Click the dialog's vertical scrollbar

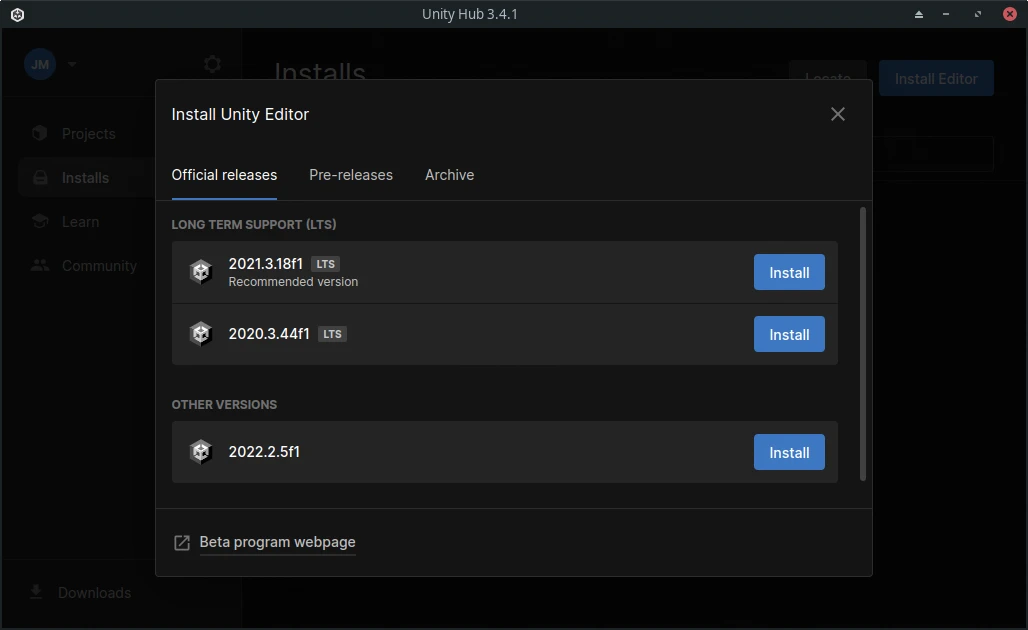pos(862,344)
